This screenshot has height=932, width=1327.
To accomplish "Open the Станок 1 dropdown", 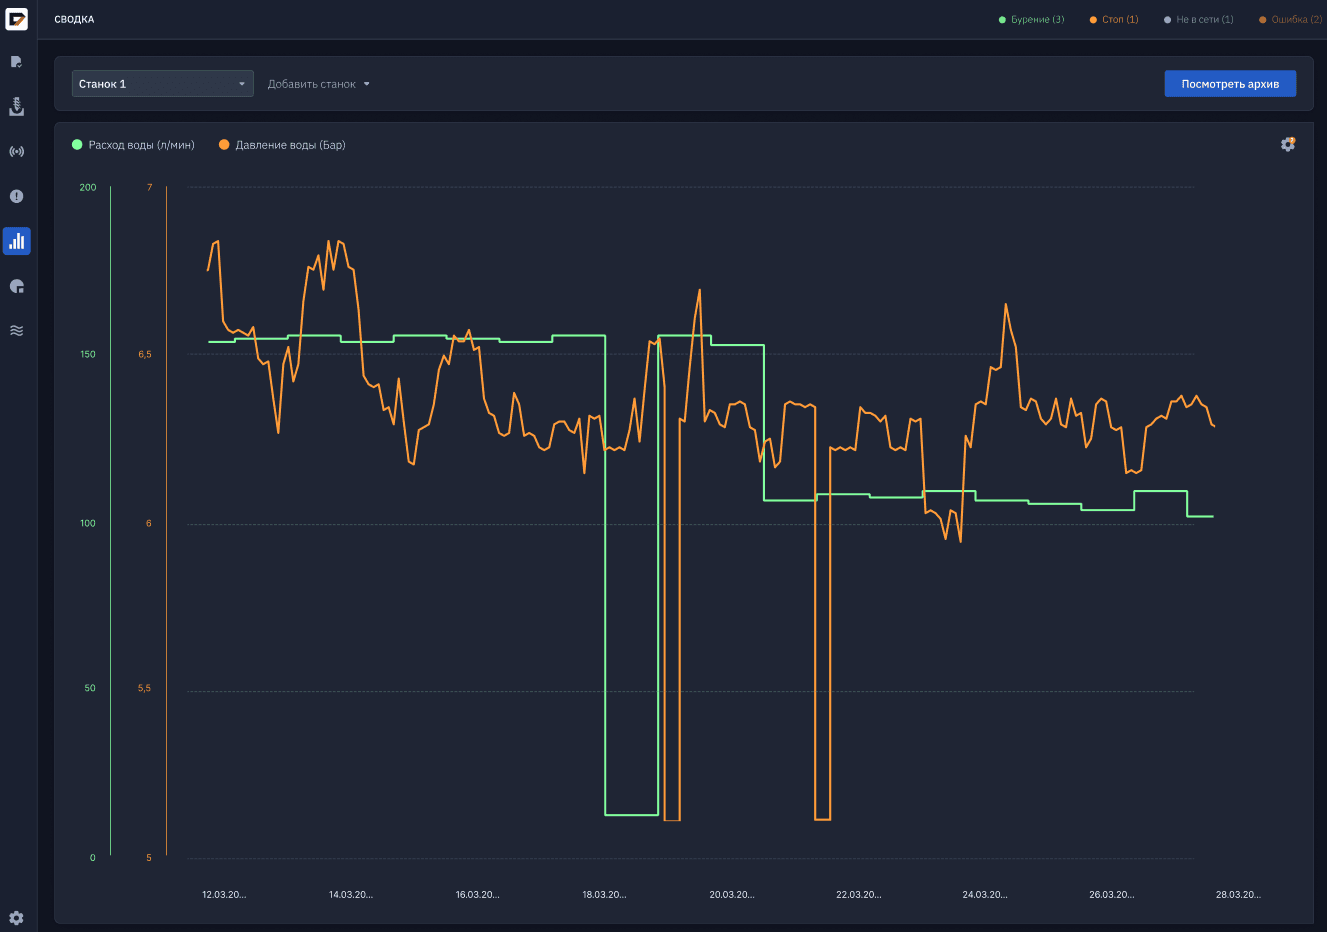I will click(x=162, y=84).
